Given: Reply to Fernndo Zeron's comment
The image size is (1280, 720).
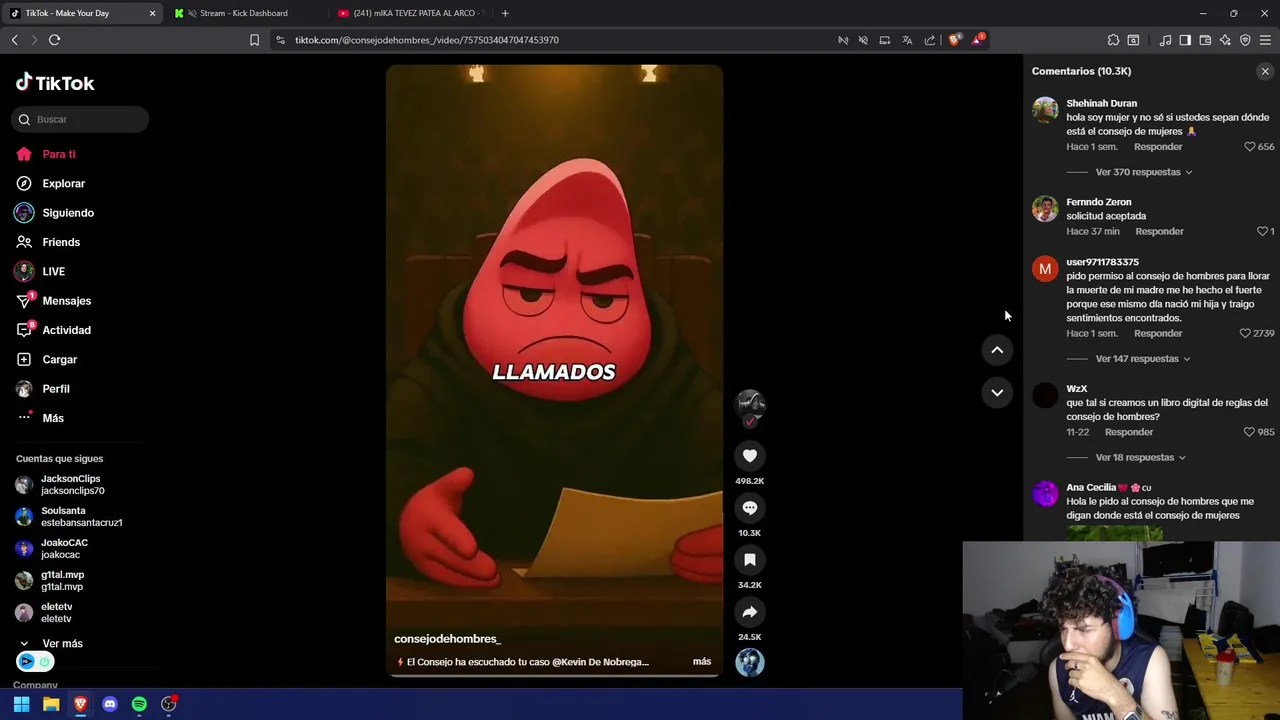Looking at the screenshot, I should tap(1159, 231).
